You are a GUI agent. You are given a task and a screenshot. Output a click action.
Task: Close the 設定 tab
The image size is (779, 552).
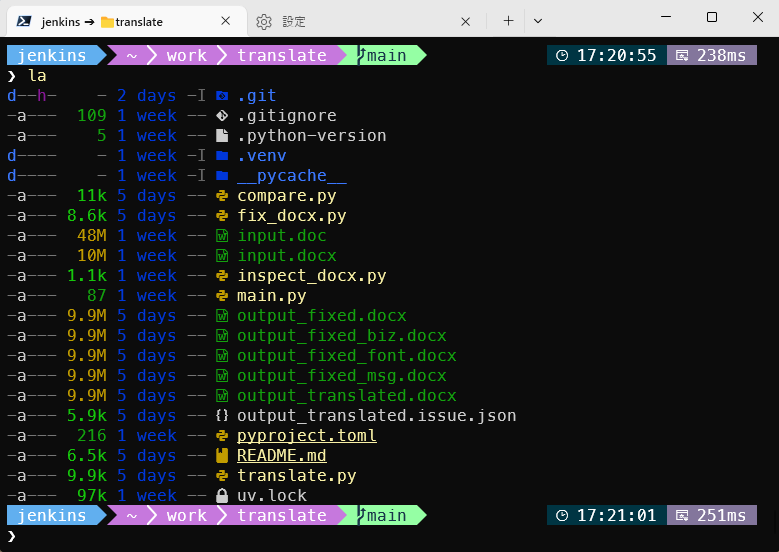465,21
